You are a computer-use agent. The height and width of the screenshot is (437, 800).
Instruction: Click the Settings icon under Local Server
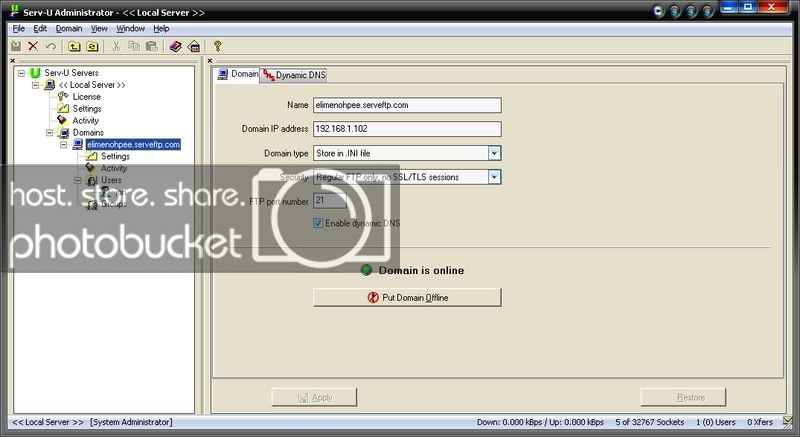63,109
